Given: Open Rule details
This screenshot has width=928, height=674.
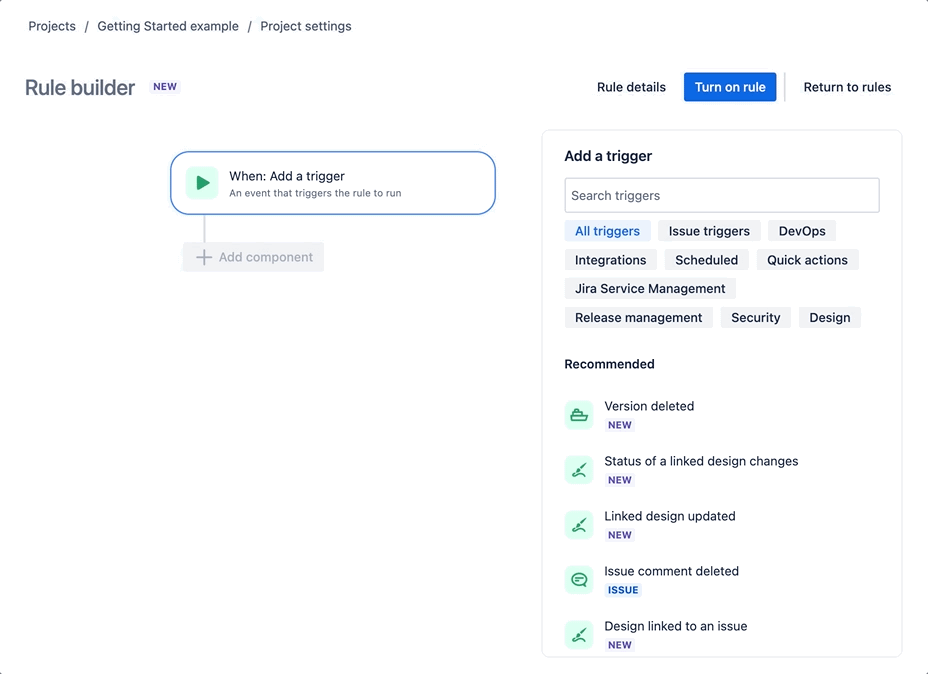Looking at the screenshot, I should click(x=631, y=87).
